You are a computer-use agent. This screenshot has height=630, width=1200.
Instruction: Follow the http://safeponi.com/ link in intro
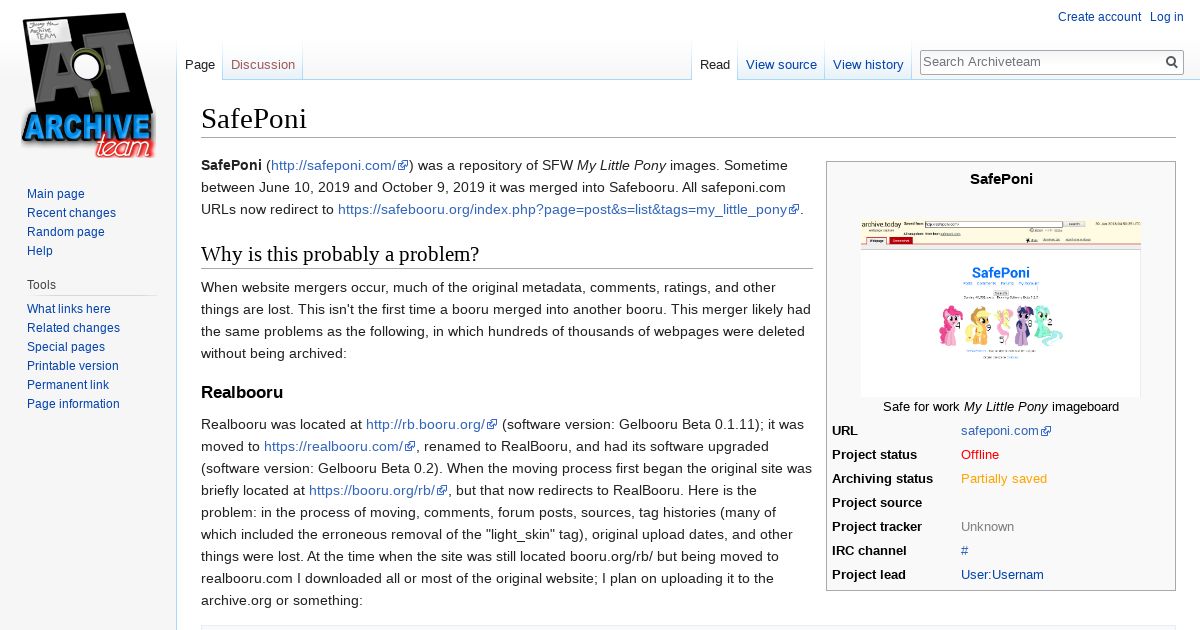click(339, 165)
